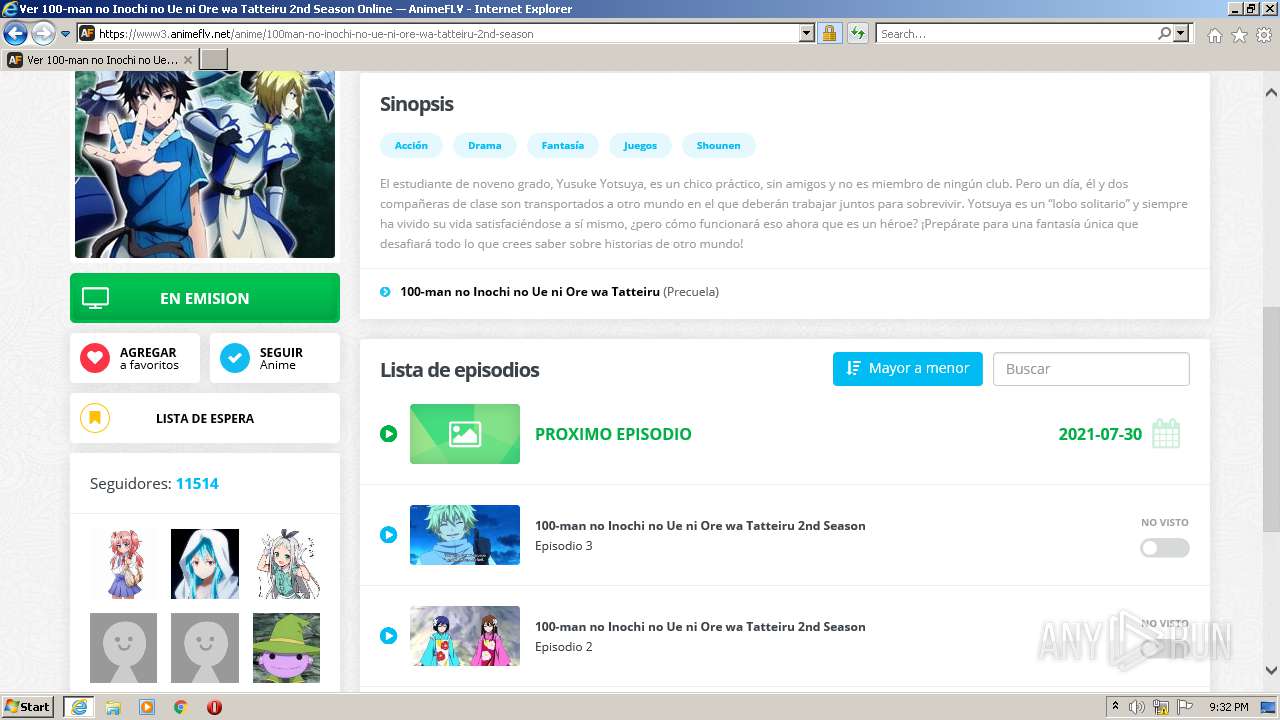
Task: Open the File Explorer folder taskbar icon
Action: pos(113,707)
